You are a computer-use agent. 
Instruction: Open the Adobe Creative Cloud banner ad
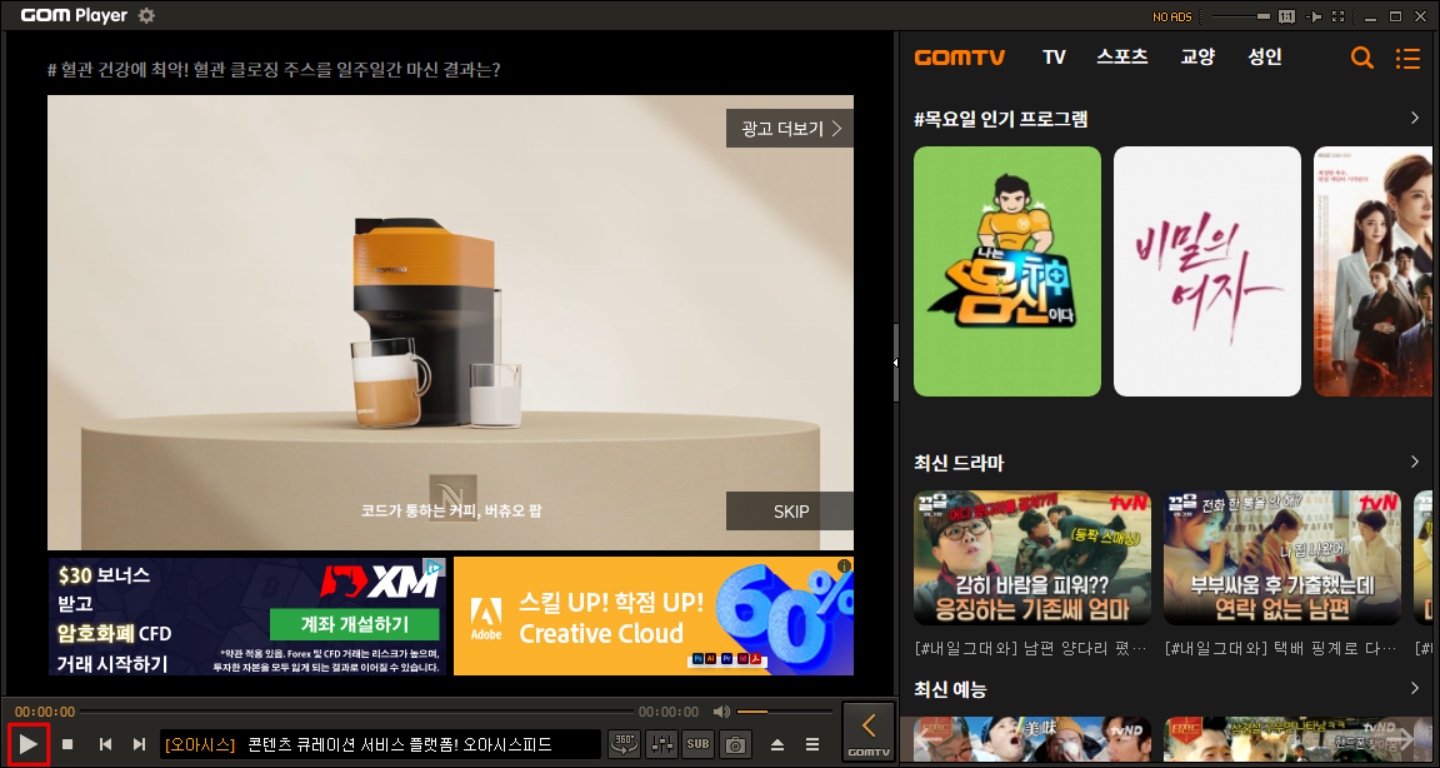pos(653,616)
